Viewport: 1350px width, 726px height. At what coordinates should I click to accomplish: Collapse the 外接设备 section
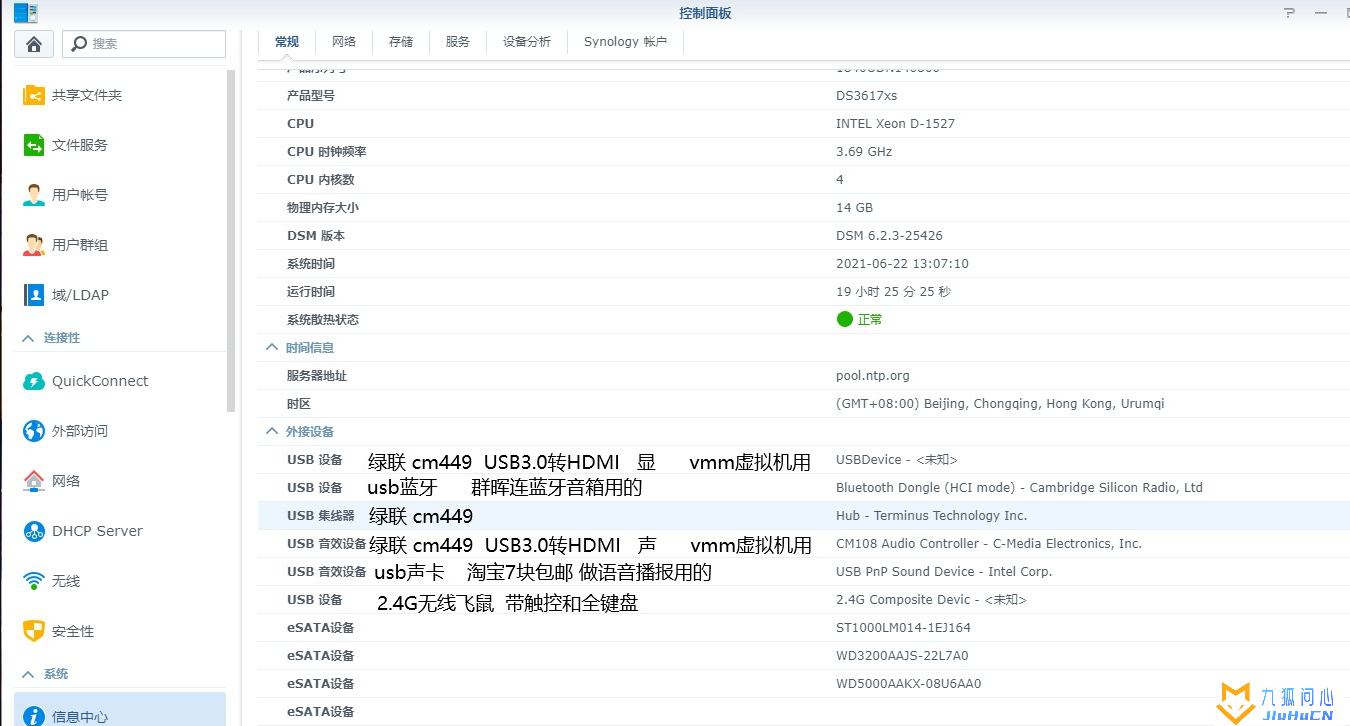(271, 432)
